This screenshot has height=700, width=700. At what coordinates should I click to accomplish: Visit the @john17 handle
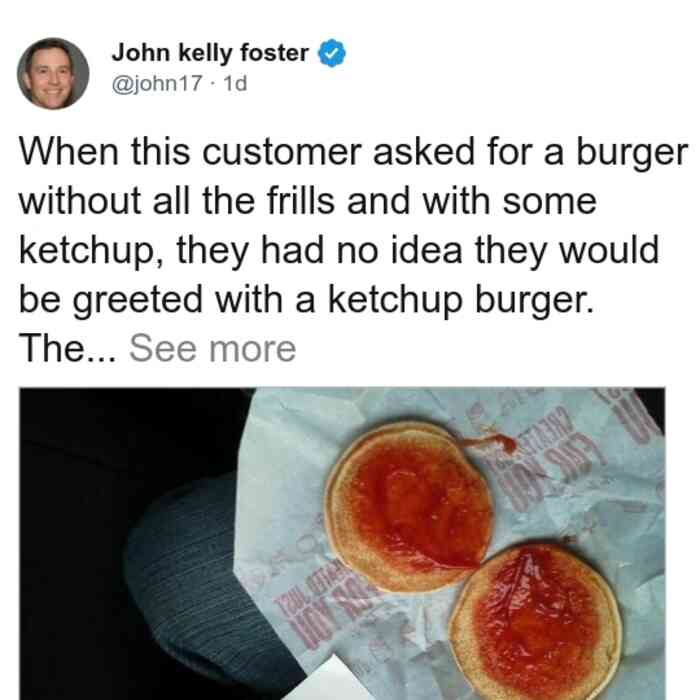pos(157,83)
